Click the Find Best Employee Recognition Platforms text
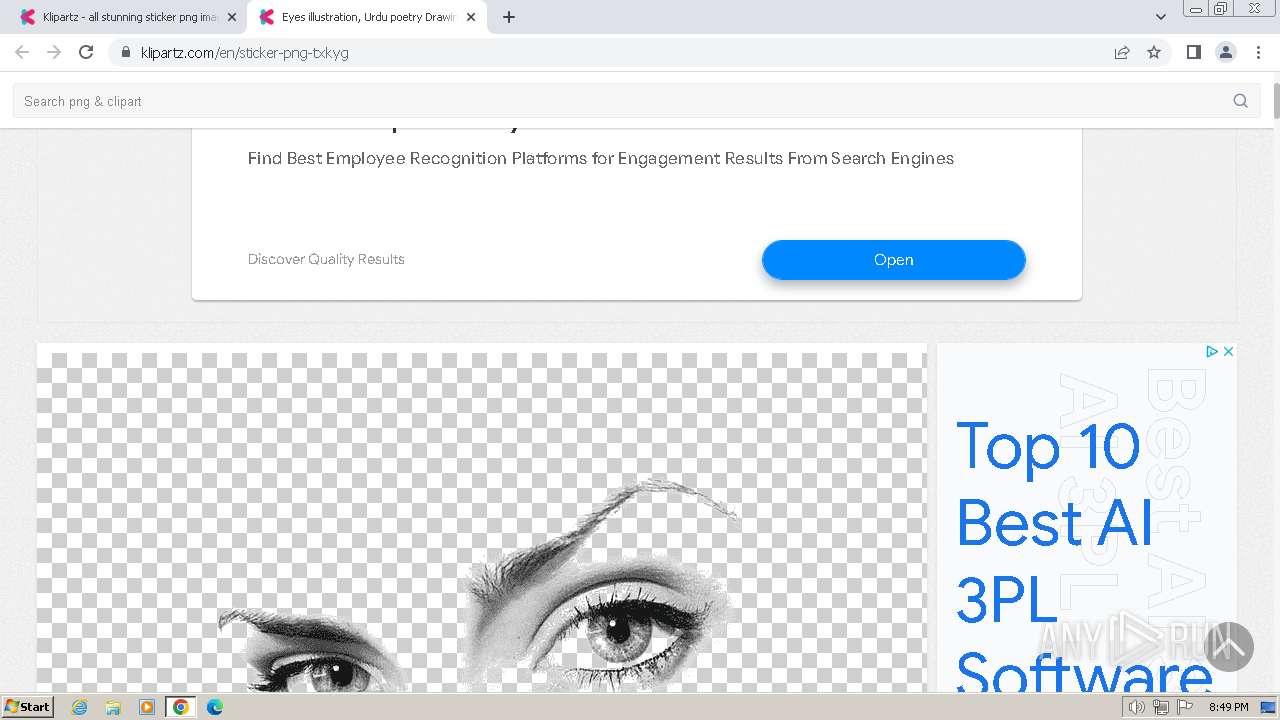1280x720 pixels. pyautogui.click(x=600, y=158)
